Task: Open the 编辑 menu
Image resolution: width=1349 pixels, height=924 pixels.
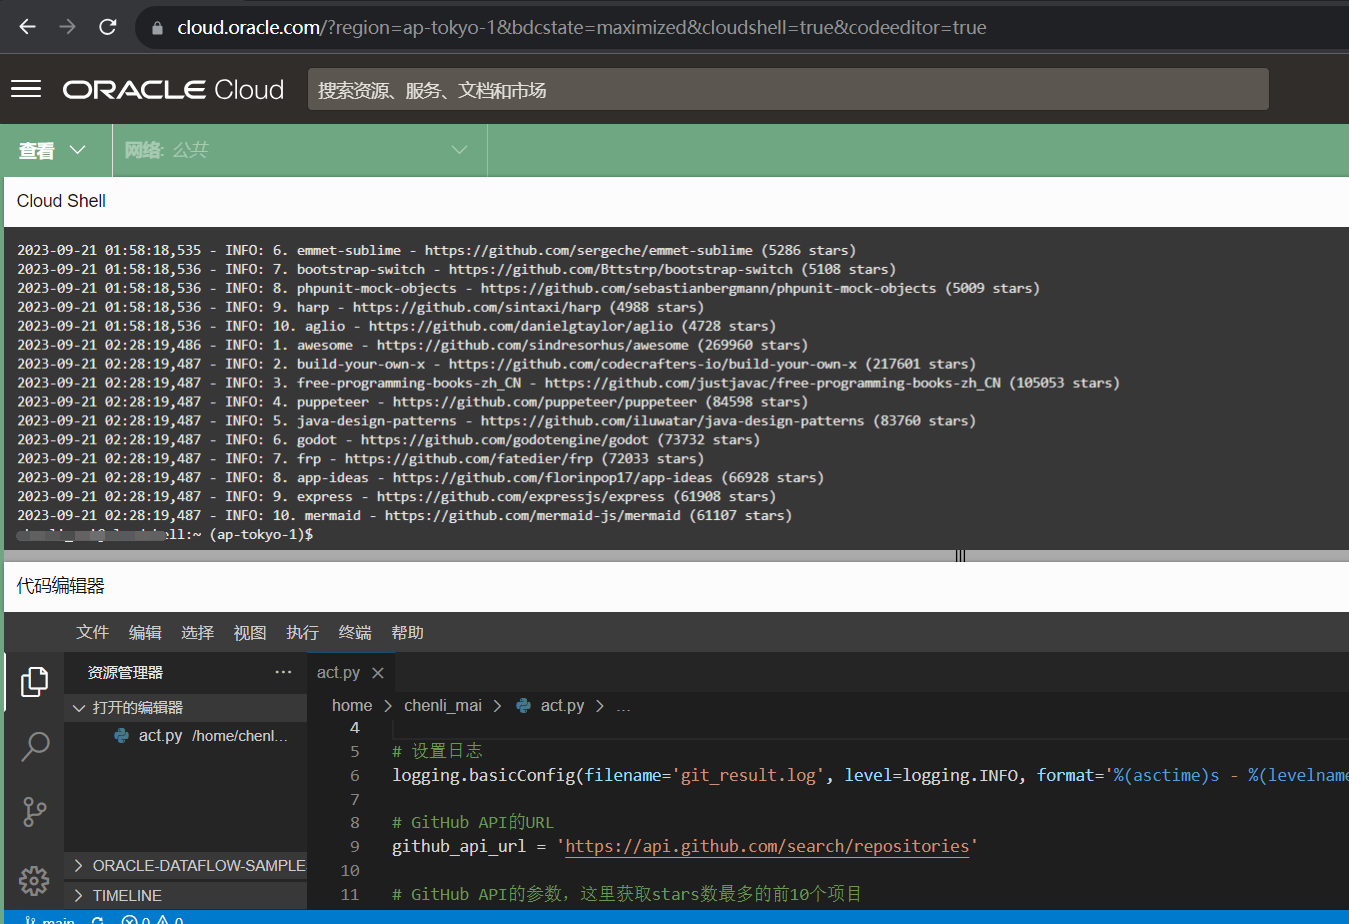Action: coord(145,632)
